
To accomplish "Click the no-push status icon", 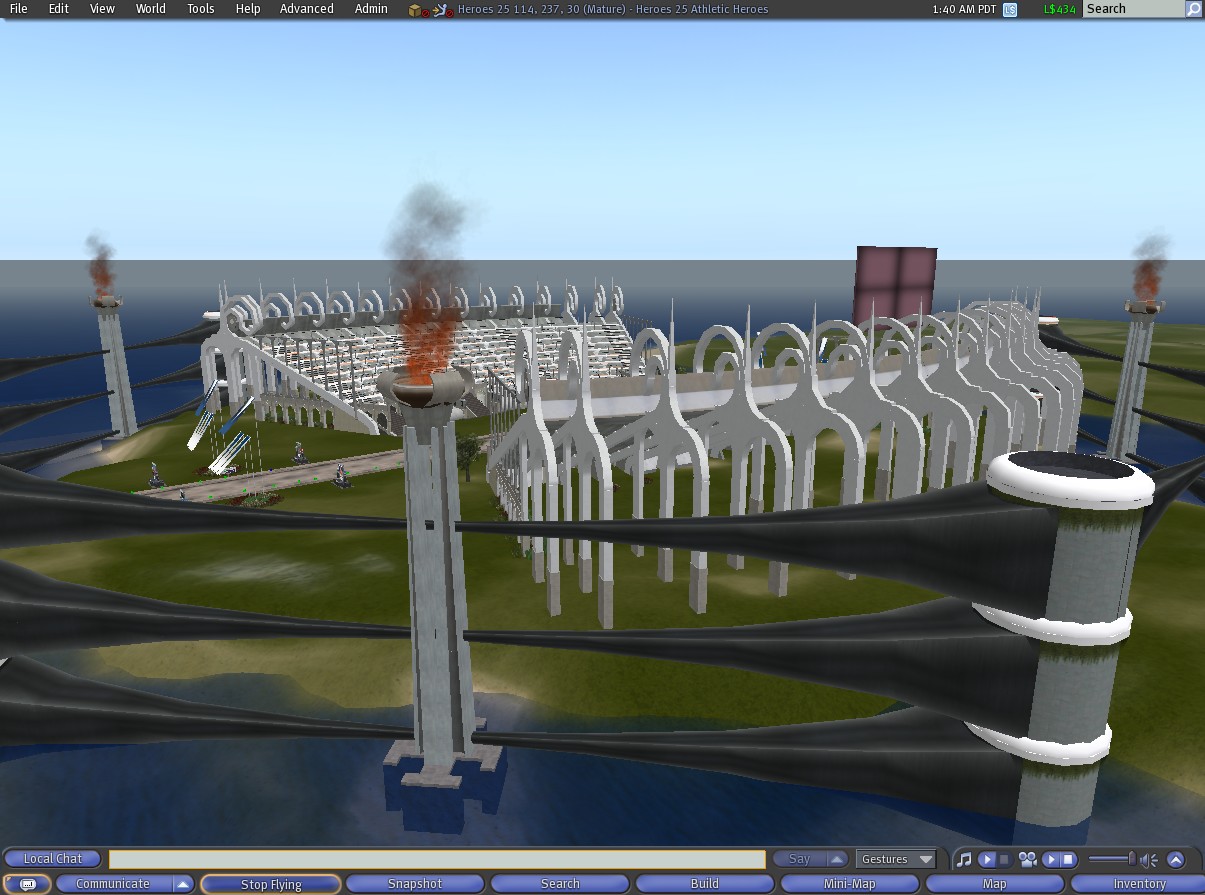I will tap(443, 10).
